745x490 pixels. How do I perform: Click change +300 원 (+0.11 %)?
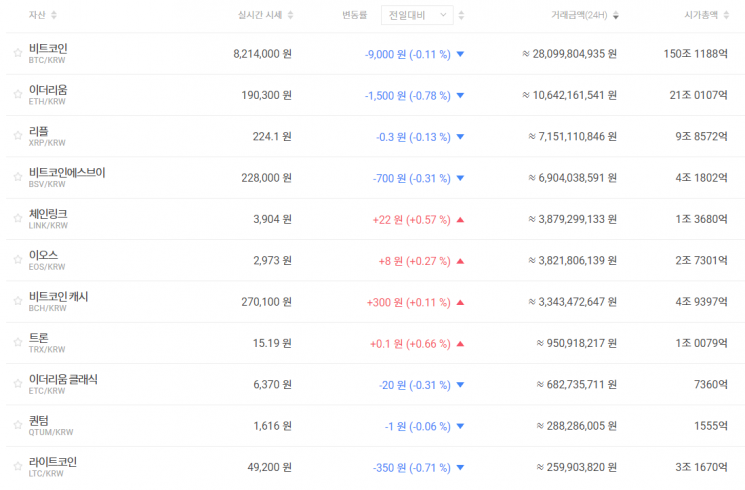pos(409,302)
